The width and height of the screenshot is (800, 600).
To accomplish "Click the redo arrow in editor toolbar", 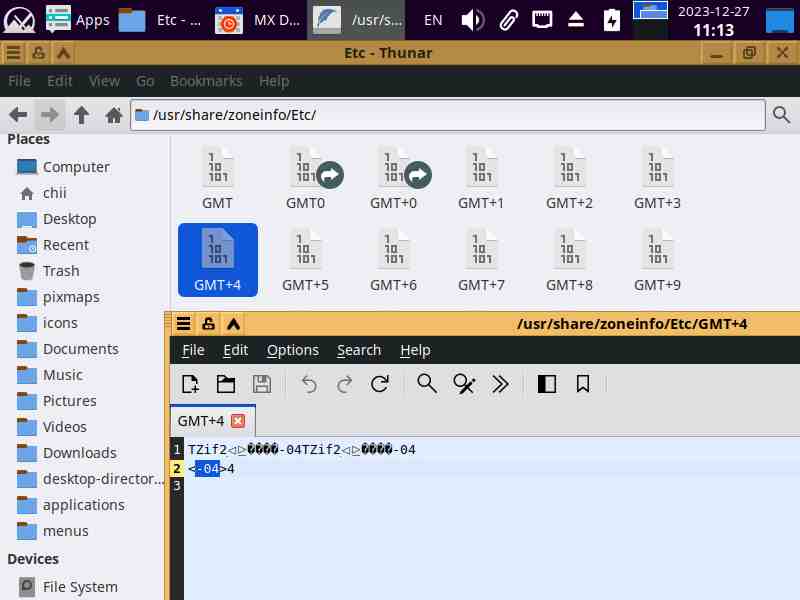I will (344, 384).
